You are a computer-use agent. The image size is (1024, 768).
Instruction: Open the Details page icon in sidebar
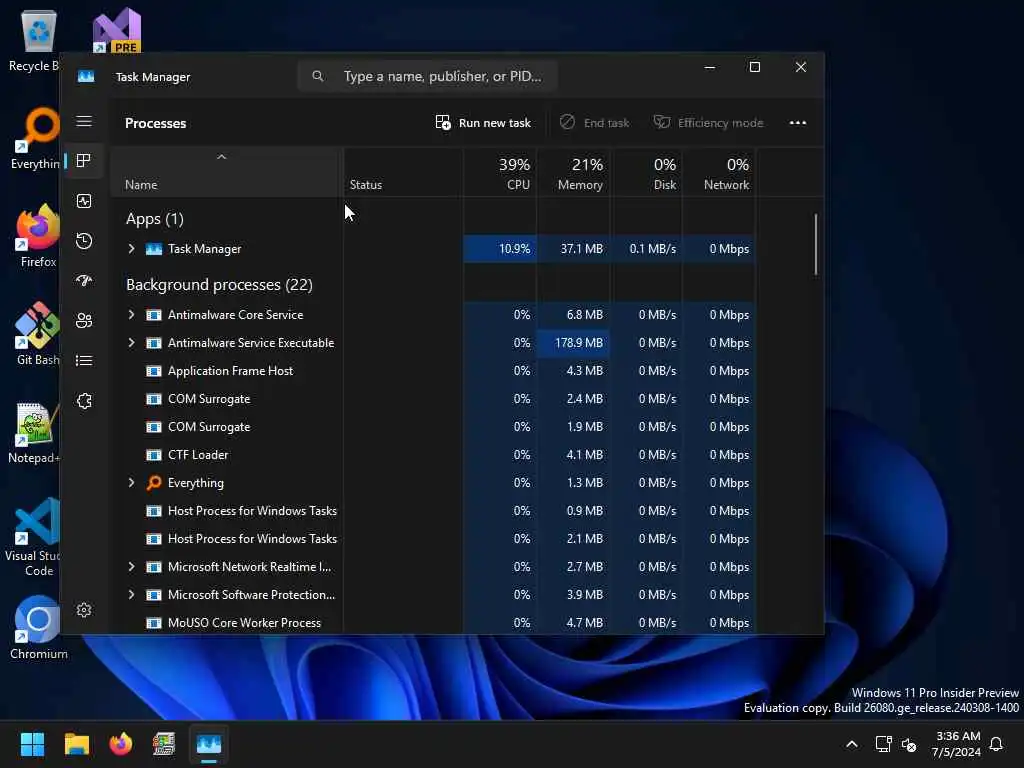tap(84, 360)
